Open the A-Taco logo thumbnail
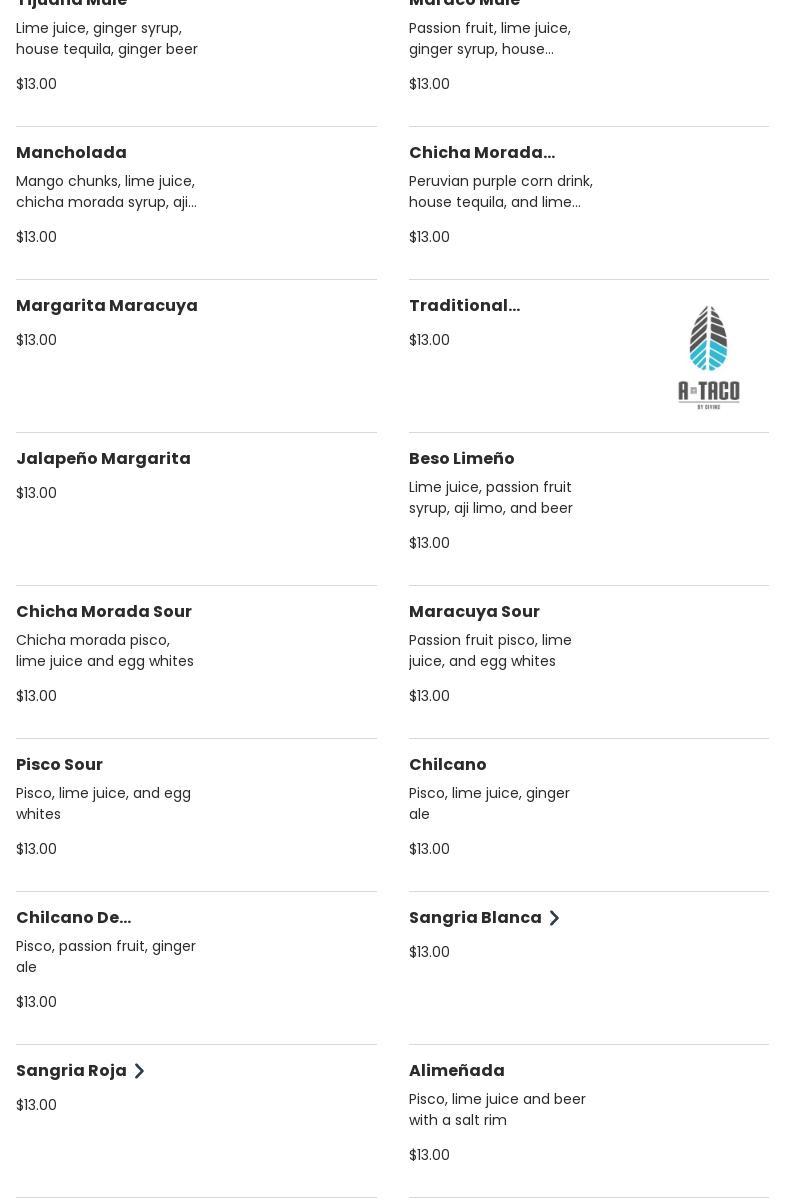 click(708, 357)
